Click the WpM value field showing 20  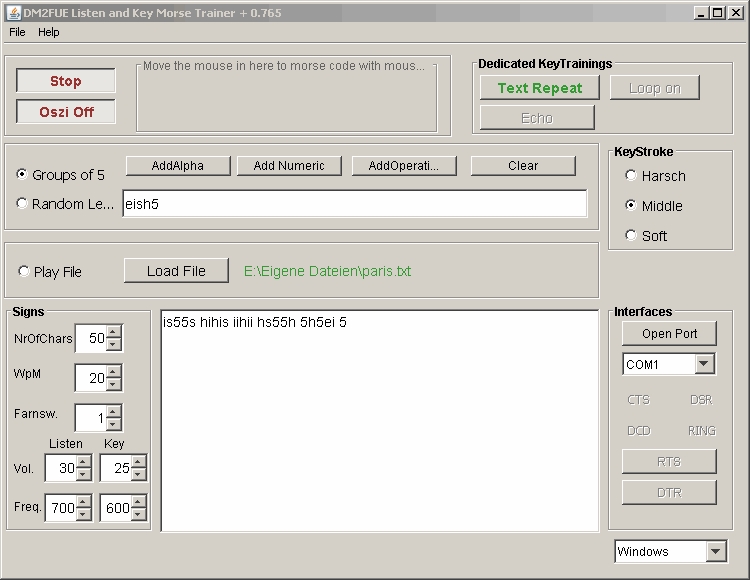[91, 378]
